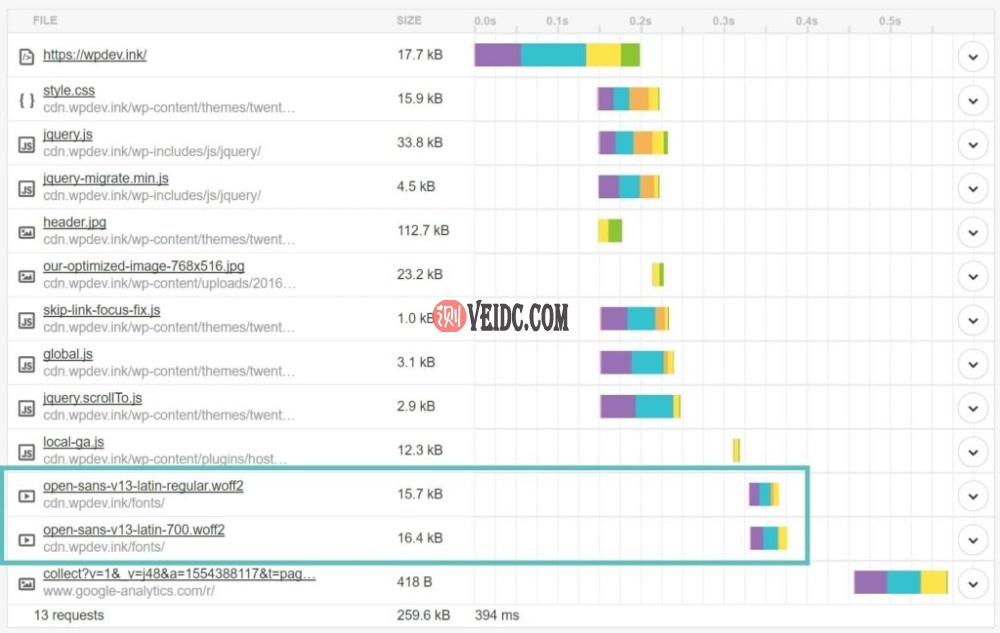Click the font icon beside open-sans-v13-latin-700.woff2

click(26, 540)
